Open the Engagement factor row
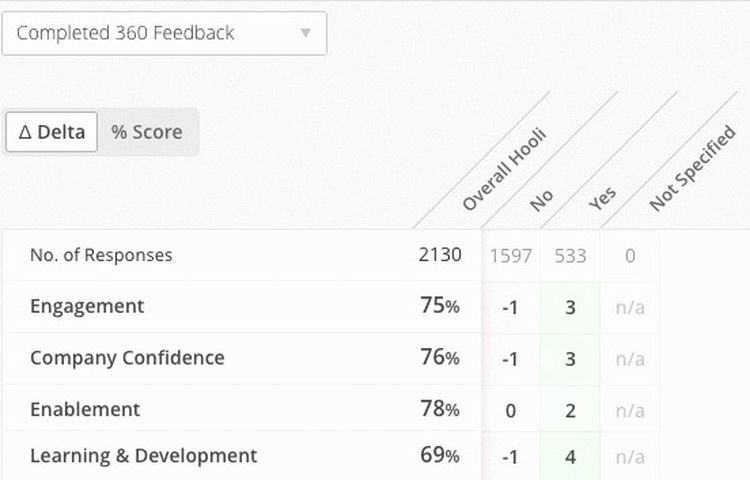This screenshot has width=750, height=480. tap(87, 306)
